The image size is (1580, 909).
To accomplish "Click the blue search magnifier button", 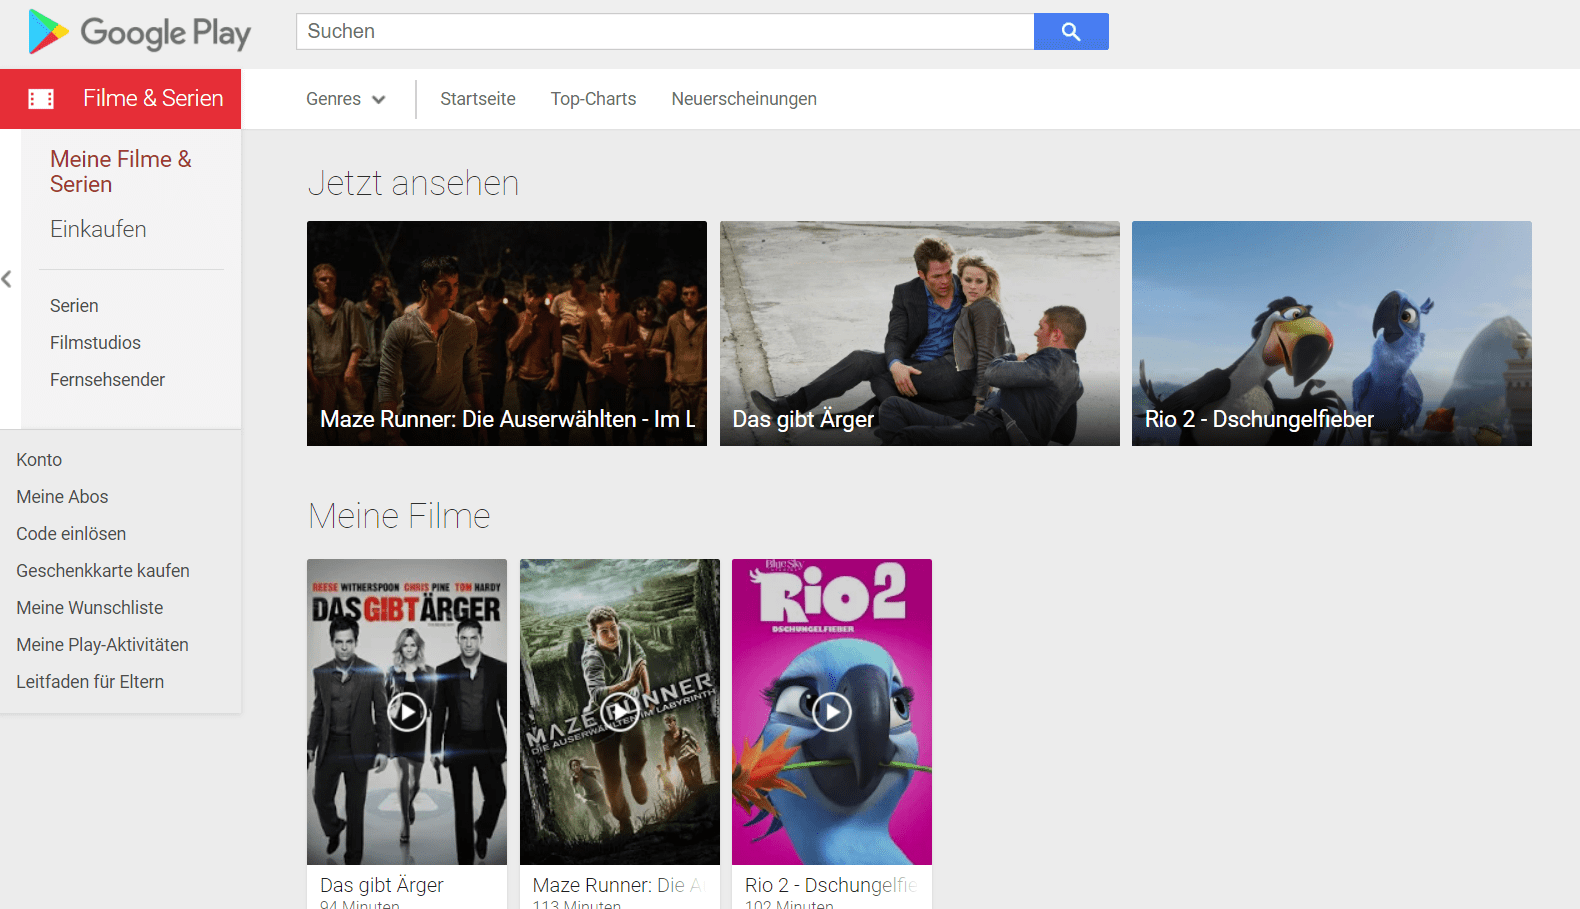I will point(1070,32).
